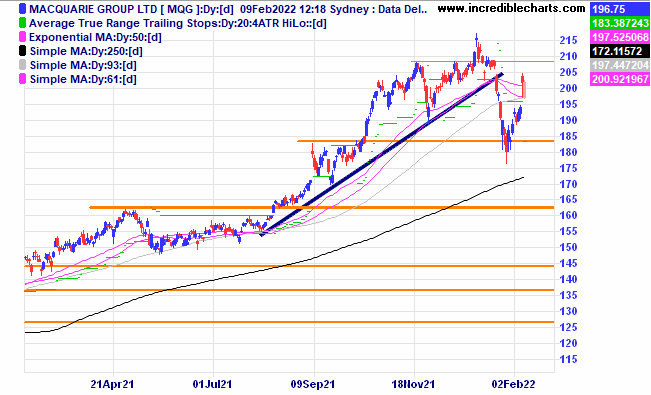Image resolution: width=651 pixels, height=395 pixels.
Task: Click the grey 197.447204 value label
Action: tap(620, 65)
